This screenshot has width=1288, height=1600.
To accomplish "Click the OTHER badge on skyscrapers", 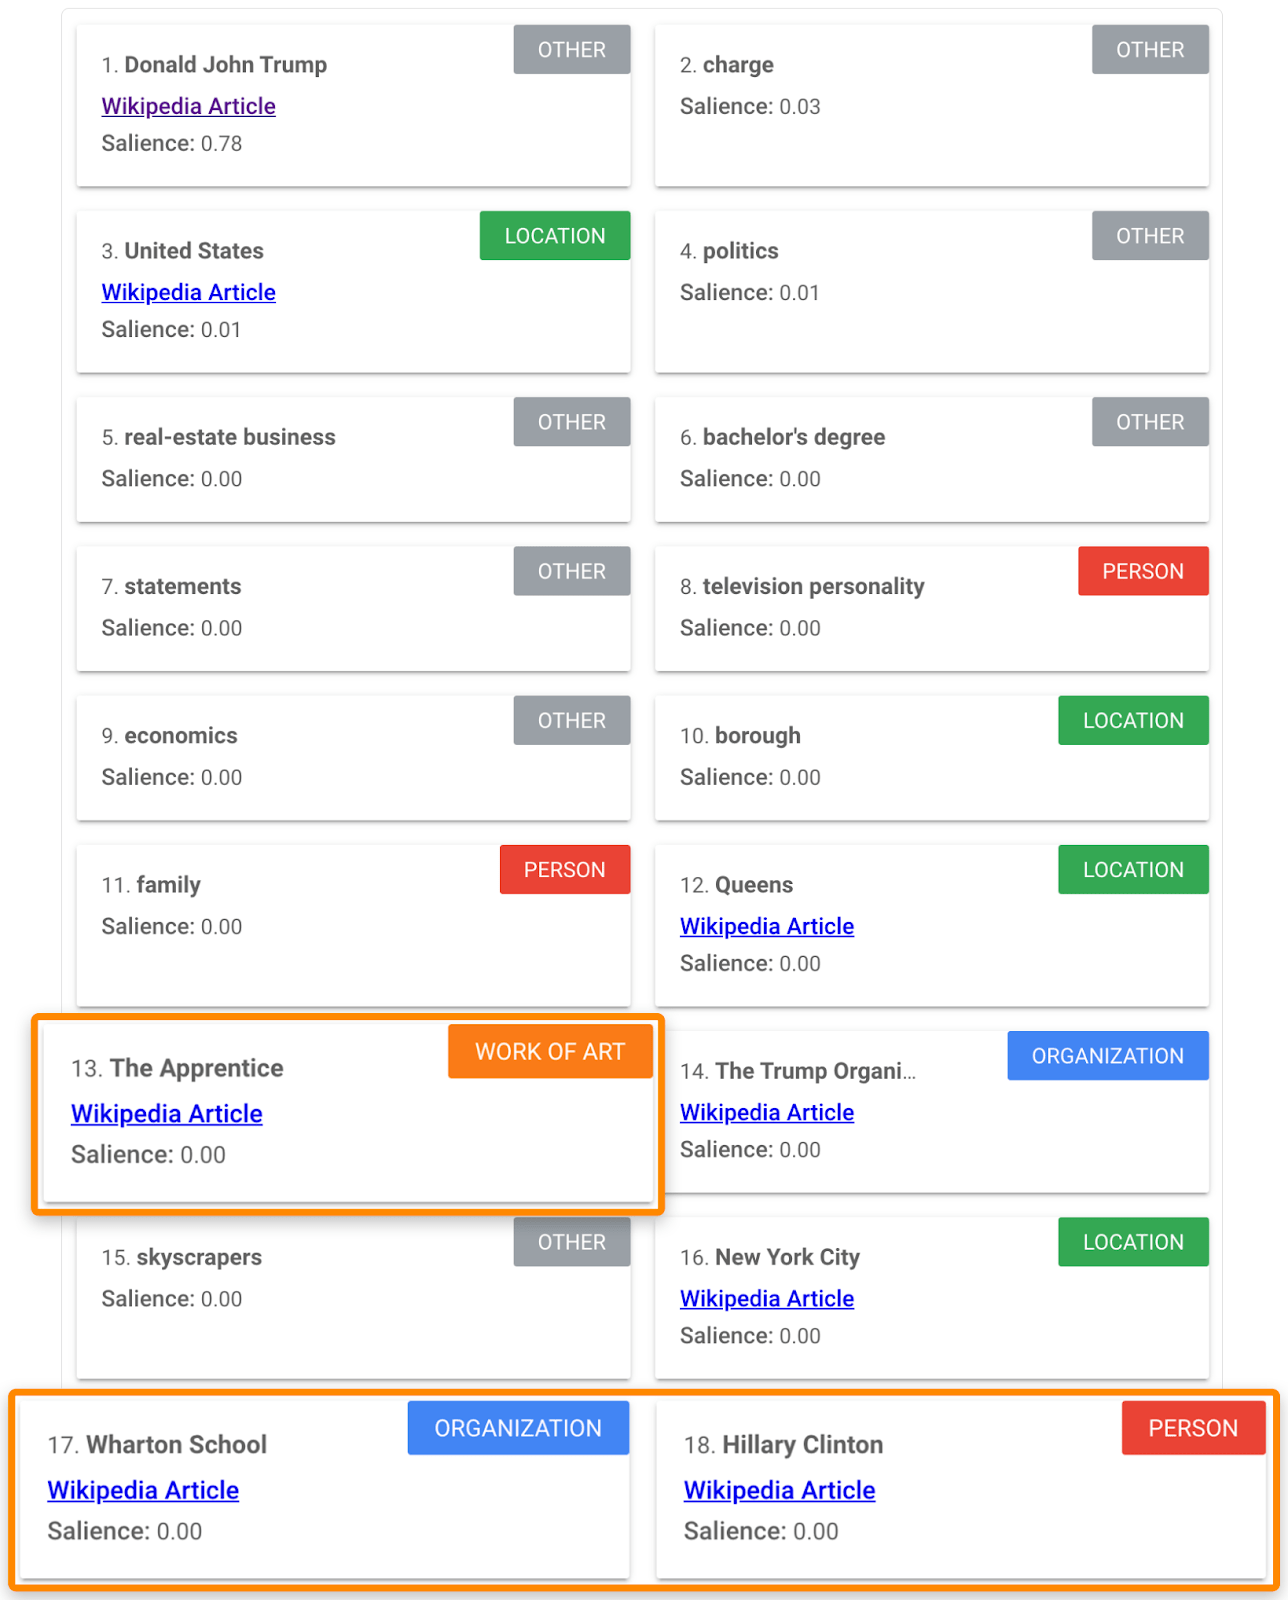I will point(571,1242).
